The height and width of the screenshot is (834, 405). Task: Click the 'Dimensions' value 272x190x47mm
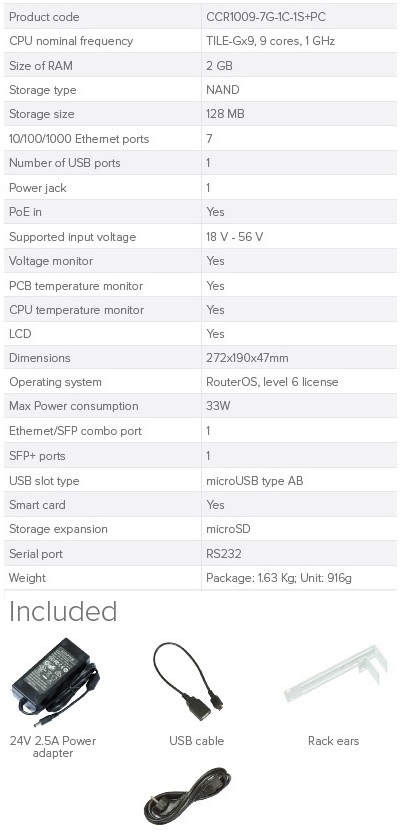click(247, 358)
